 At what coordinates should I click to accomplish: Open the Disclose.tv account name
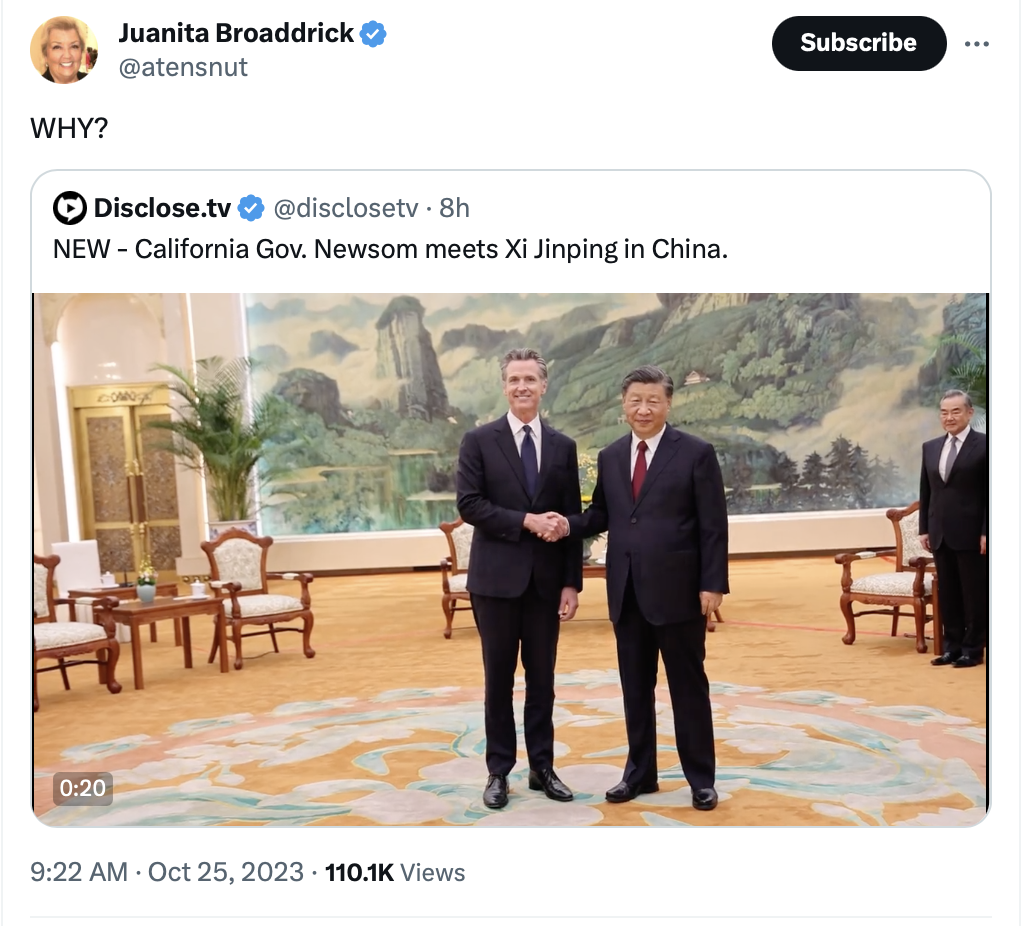click(x=162, y=208)
